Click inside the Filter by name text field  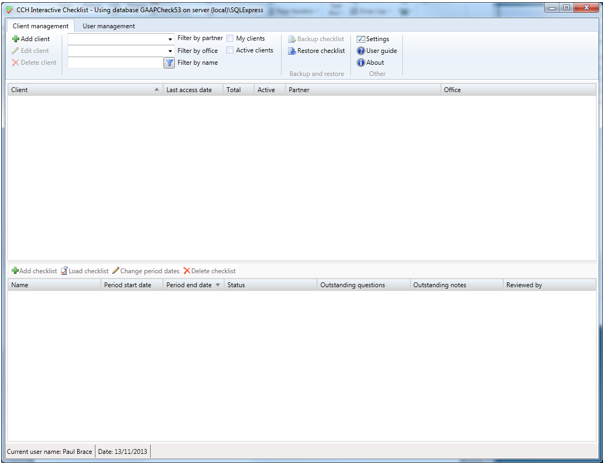(x=116, y=63)
